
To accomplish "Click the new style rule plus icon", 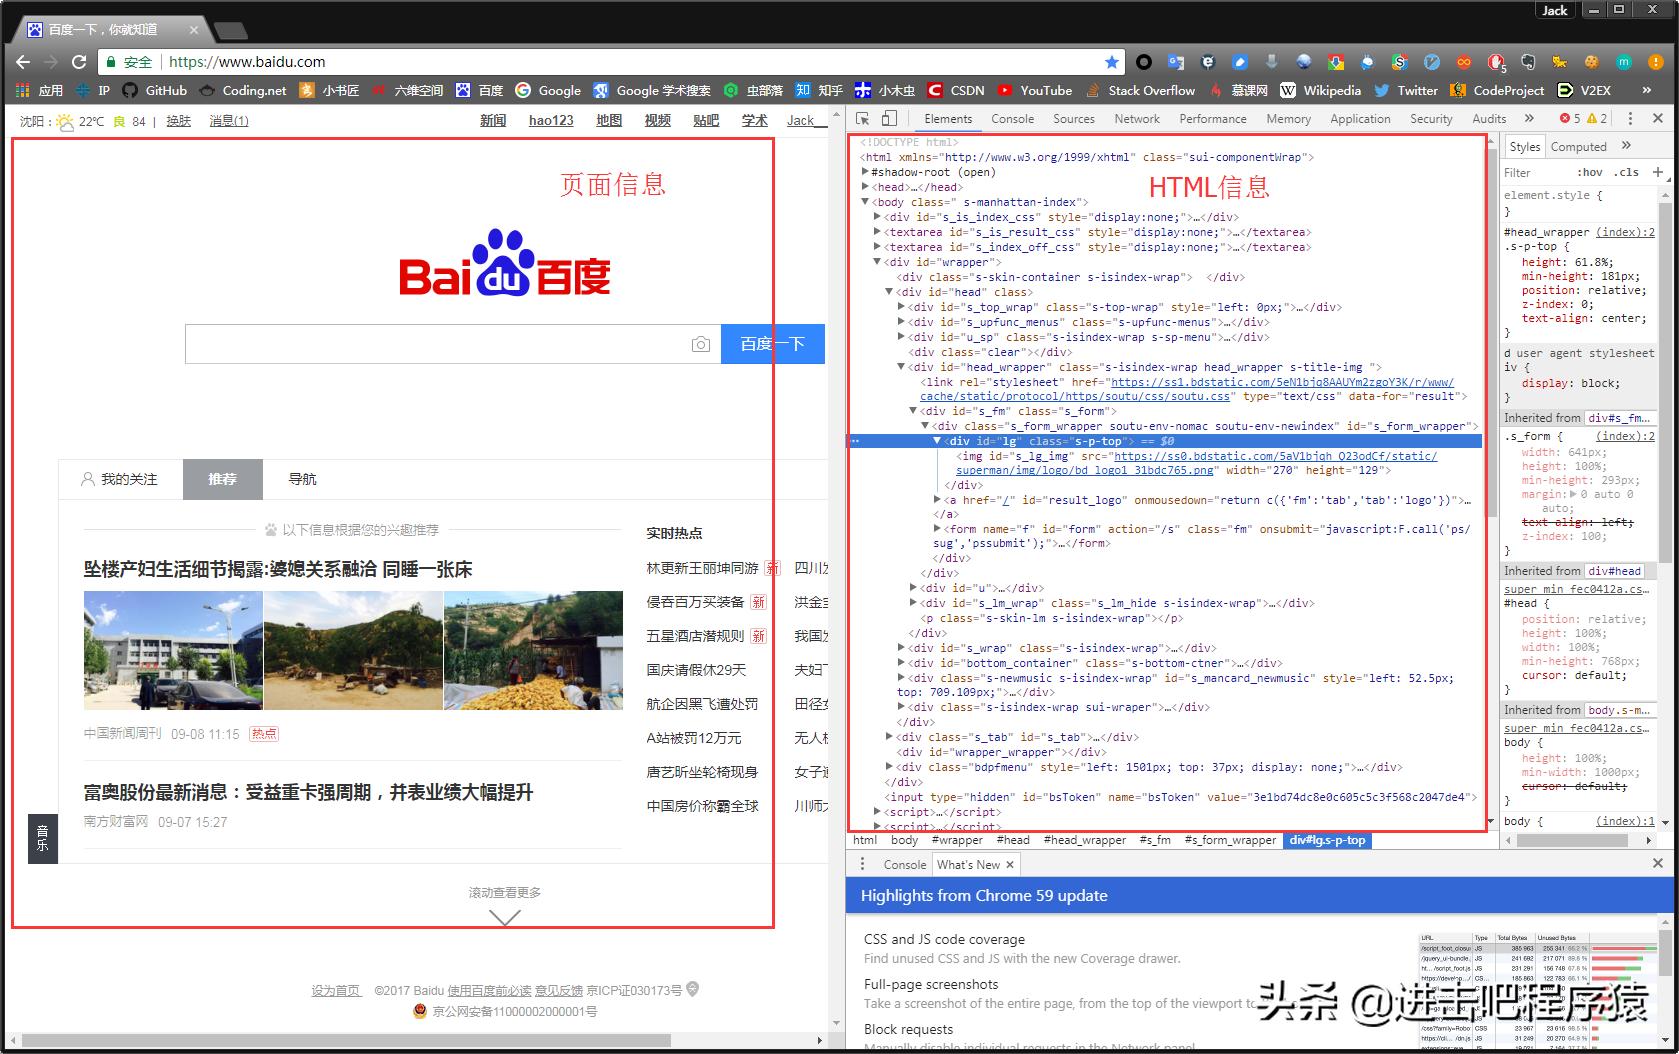I will coord(1657,172).
